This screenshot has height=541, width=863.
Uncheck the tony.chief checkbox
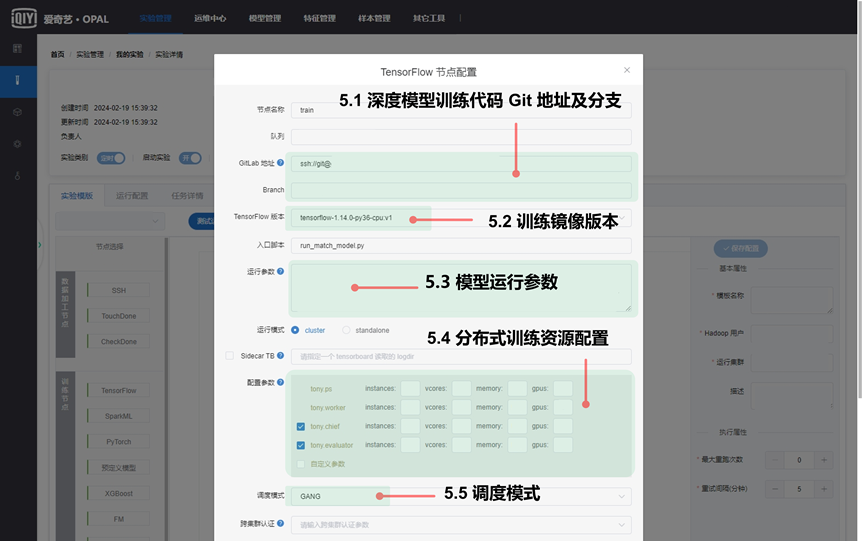click(x=301, y=426)
